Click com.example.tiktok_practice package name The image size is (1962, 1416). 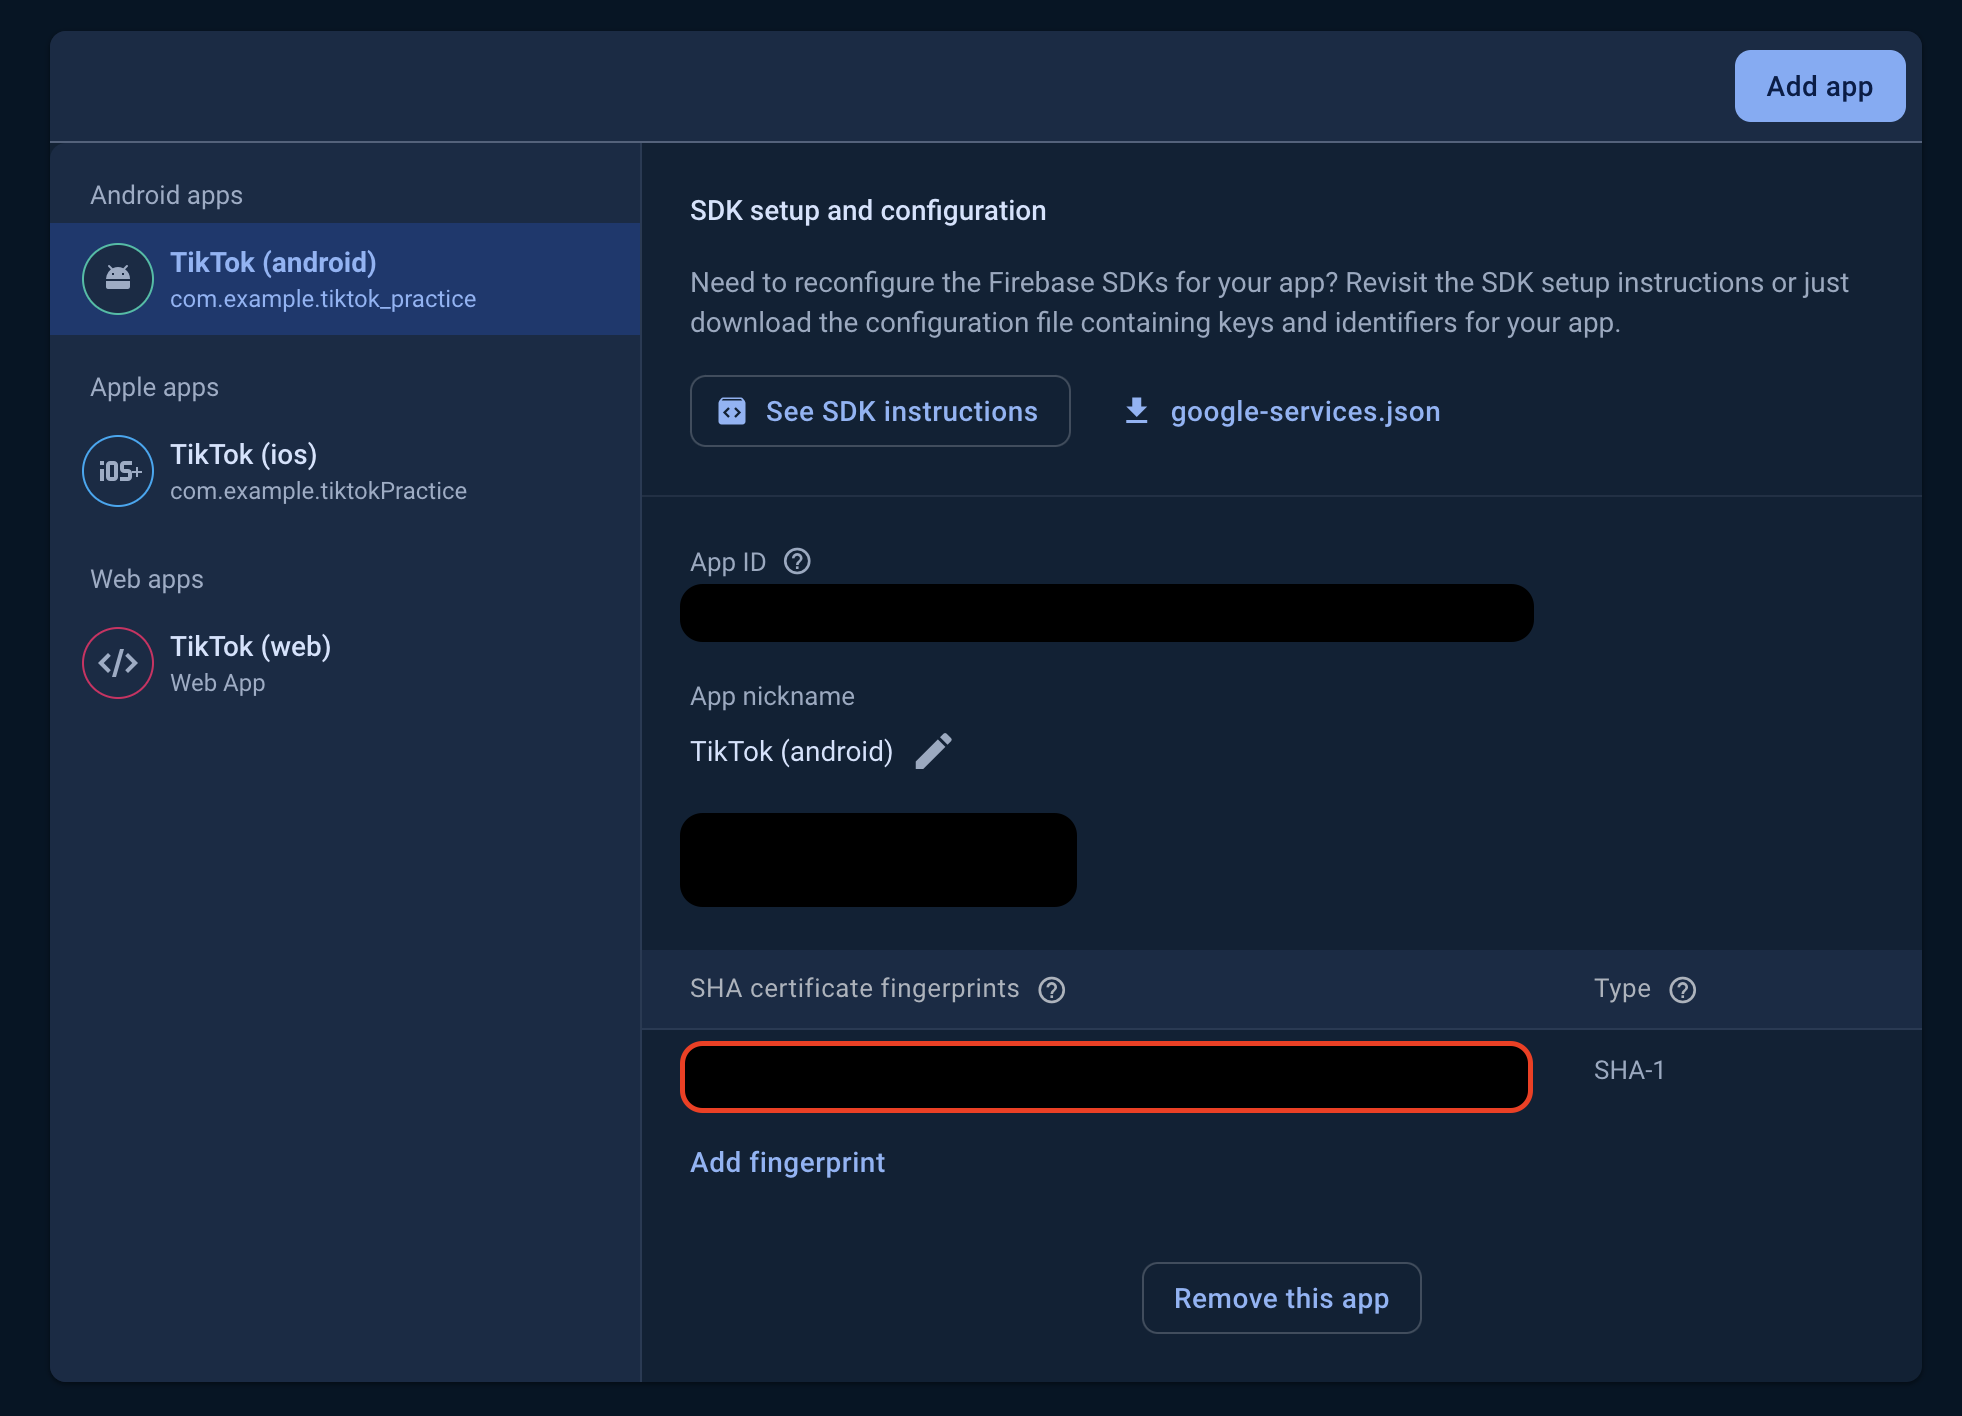tap(323, 299)
